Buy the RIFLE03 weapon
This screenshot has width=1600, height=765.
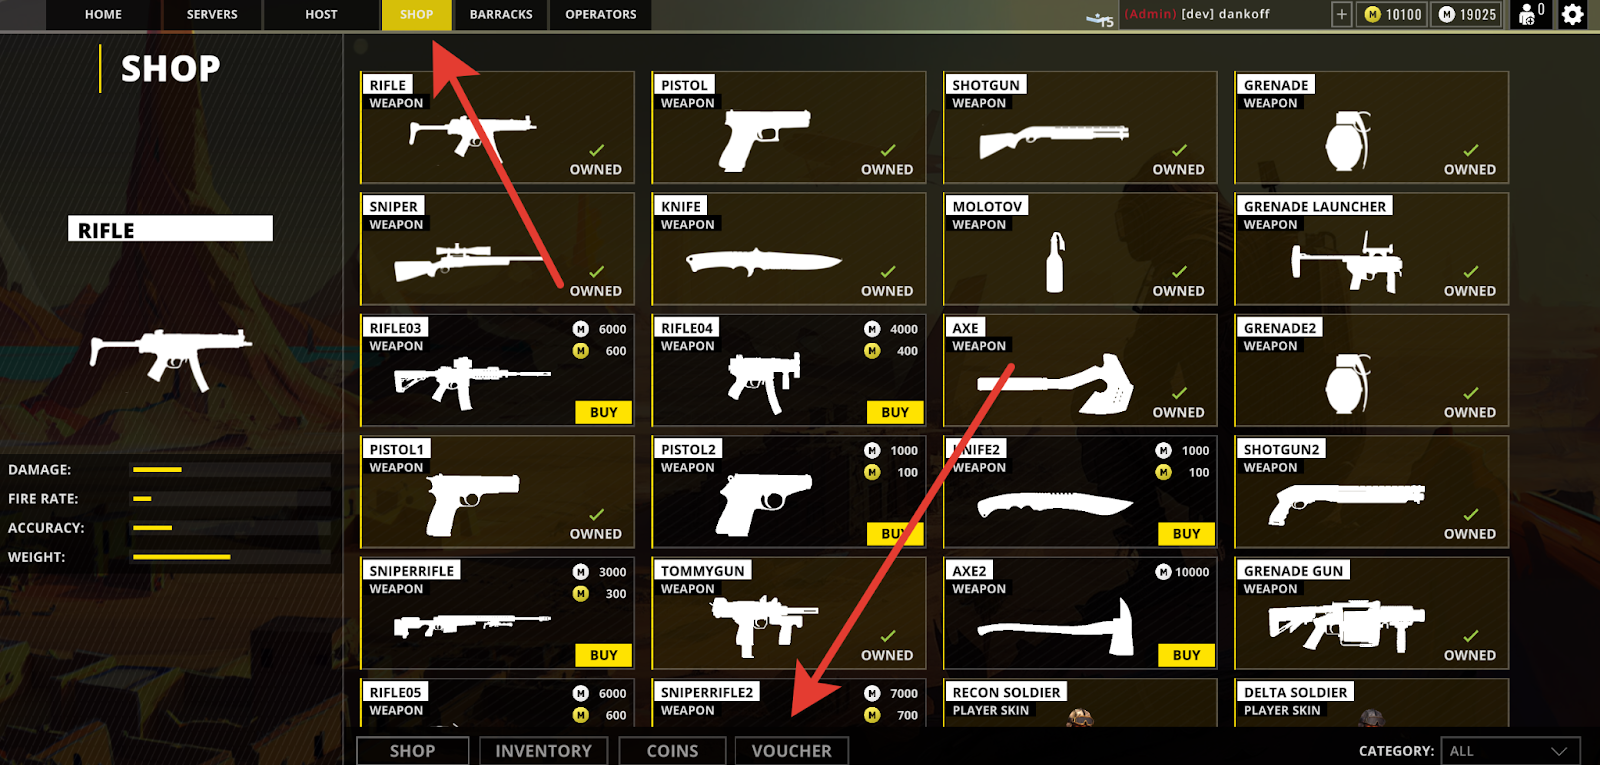pos(603,412)
